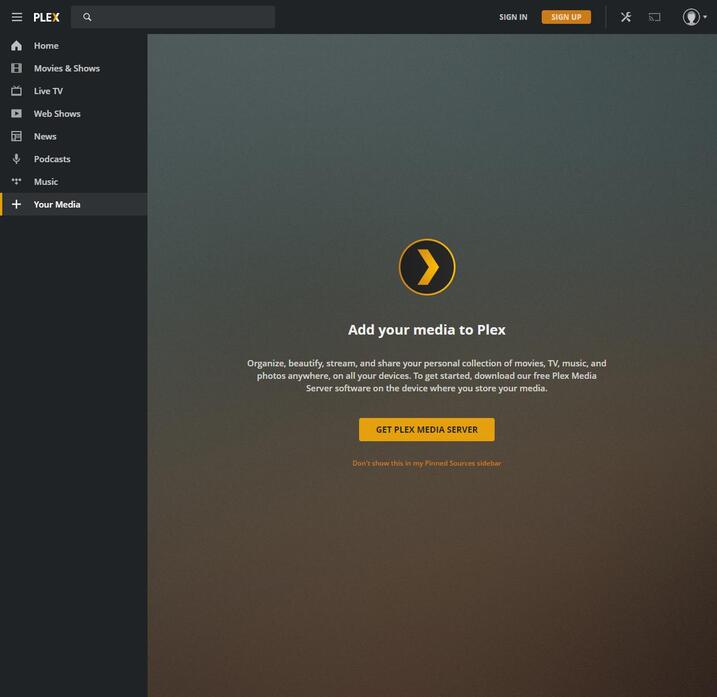Click the Plex logo
This screenshot has height=697, width=717.
click(46, 17)
